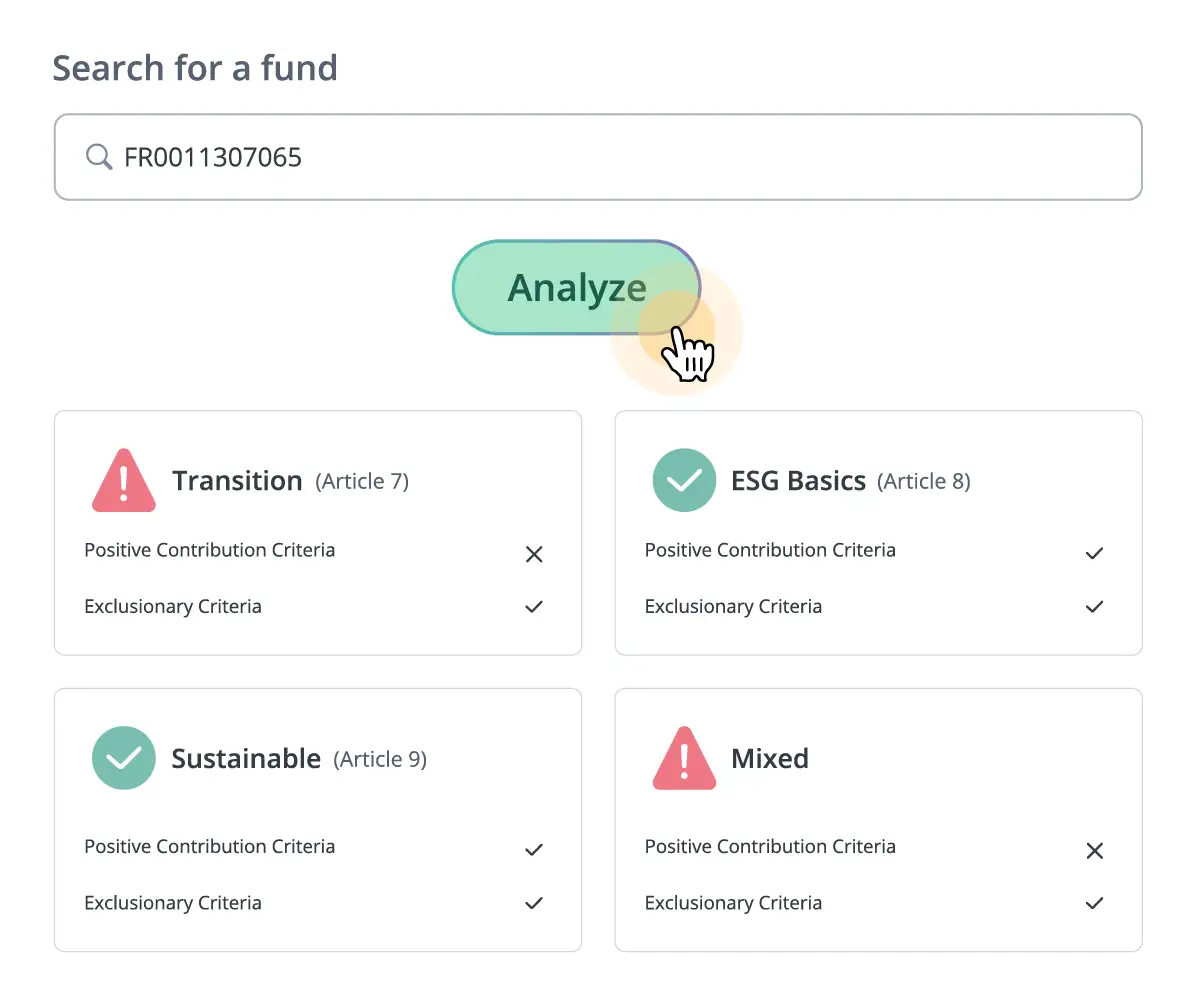1197x1006 pixels.
Task: Click the X icon beside Transition Positive Contribution Criteria
Action: (533, 554)
